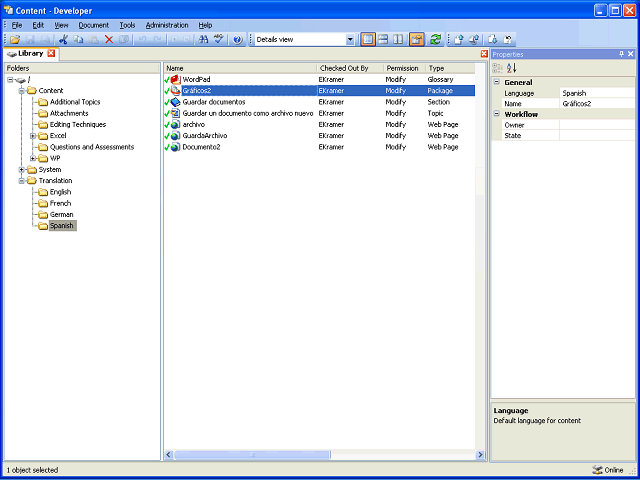Image resolution: width=640 pixels, height=480 pixels.
Task: Click the red X Delete icon
Action: [x=109, y=40]
